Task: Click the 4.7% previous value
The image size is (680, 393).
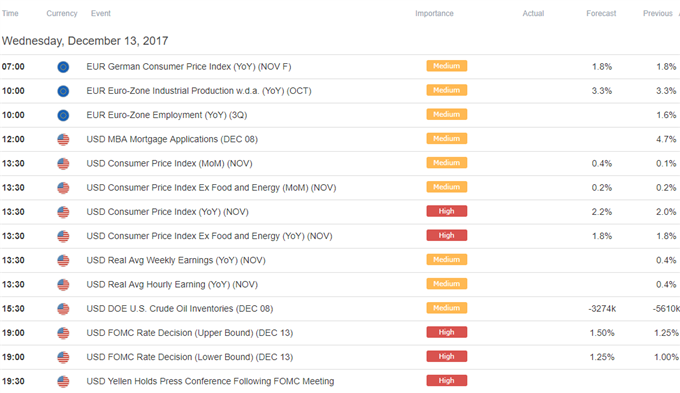Action: click(666, 140)
